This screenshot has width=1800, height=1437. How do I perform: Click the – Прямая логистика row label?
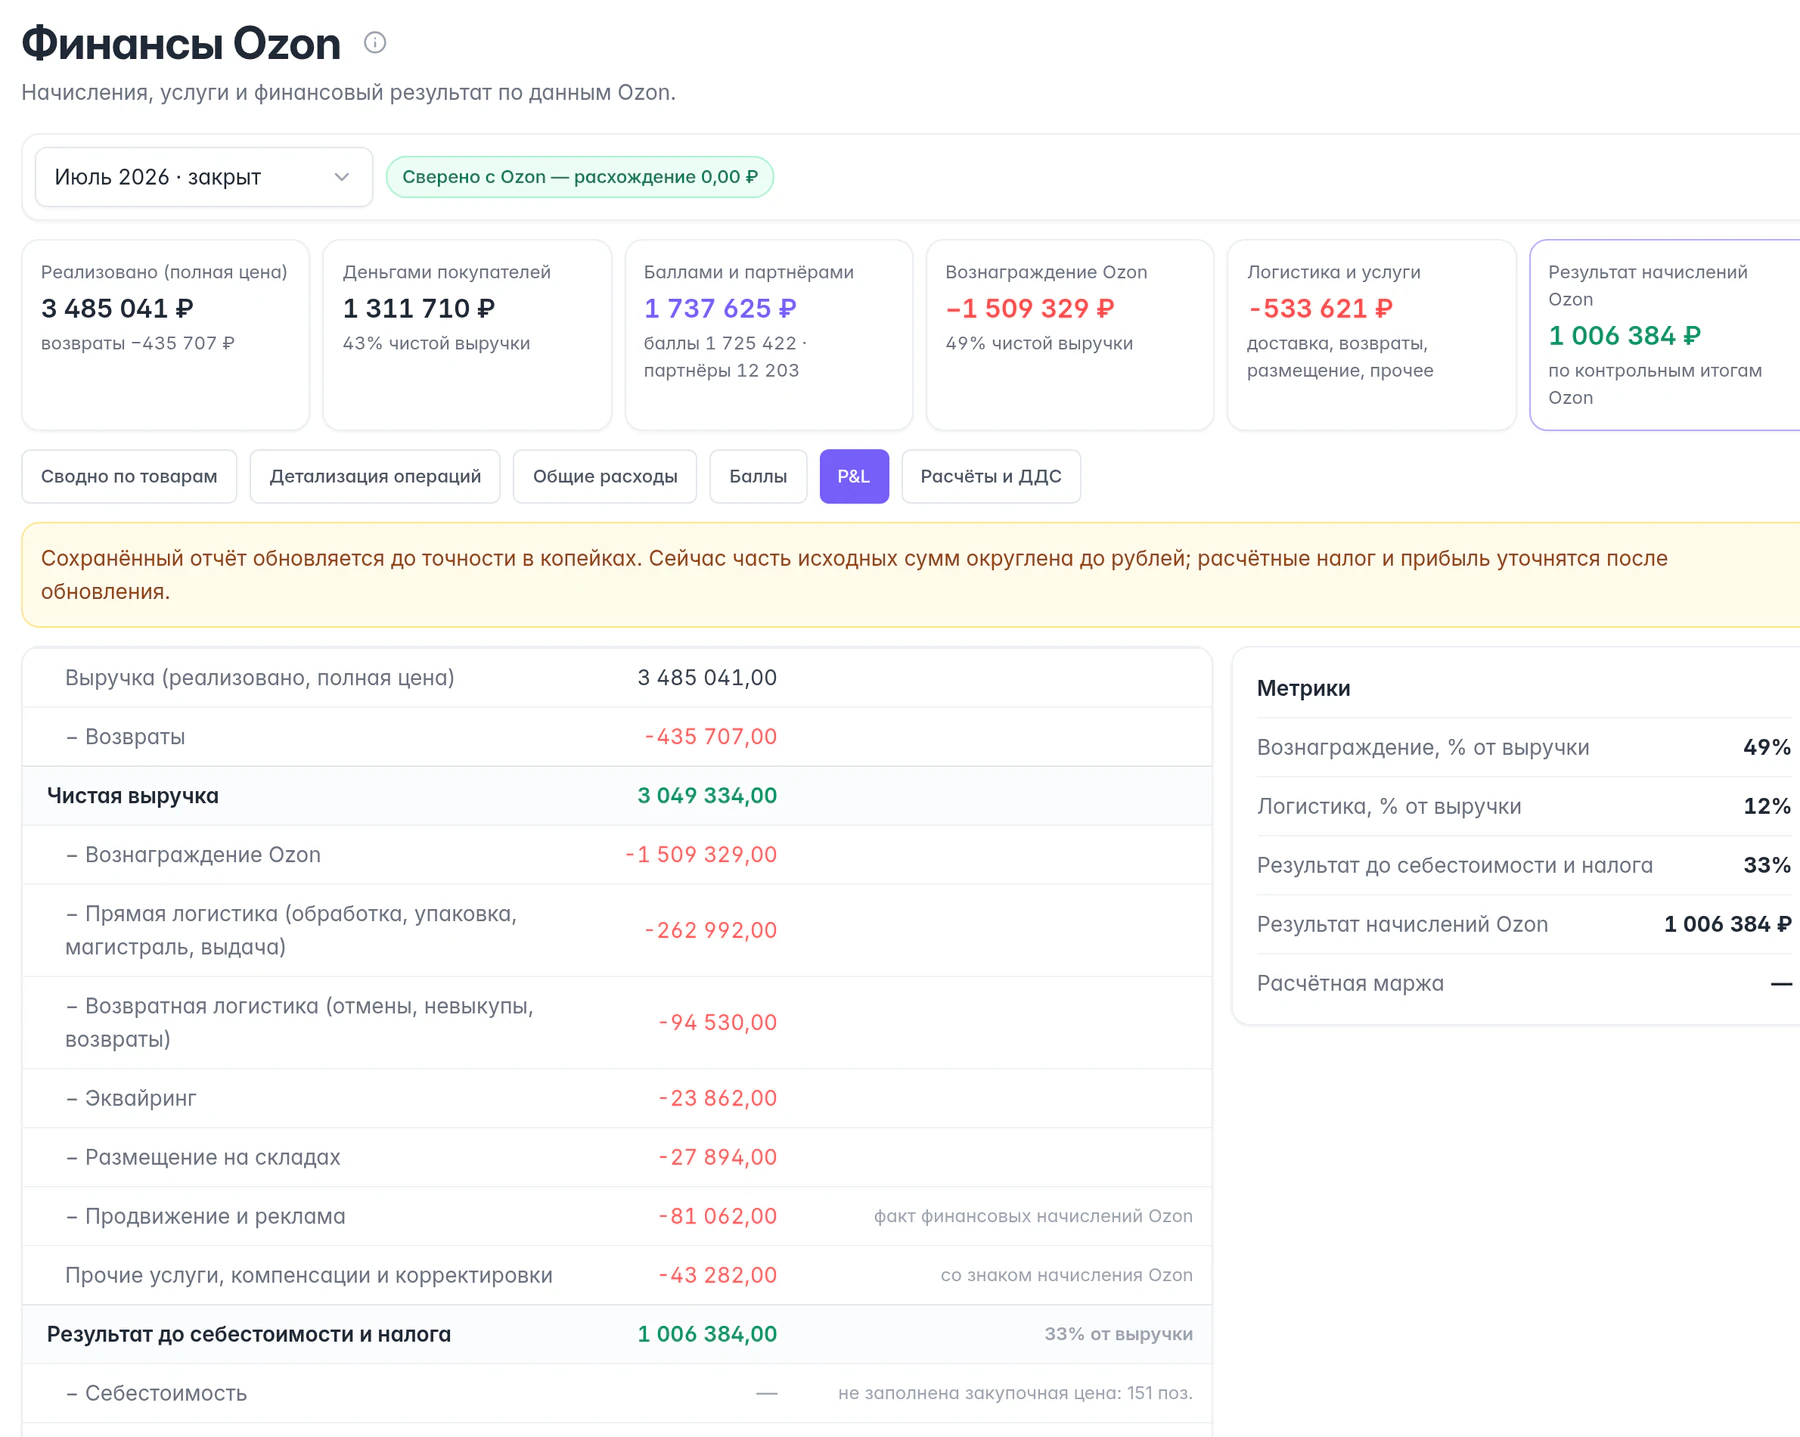pos(291,930)
